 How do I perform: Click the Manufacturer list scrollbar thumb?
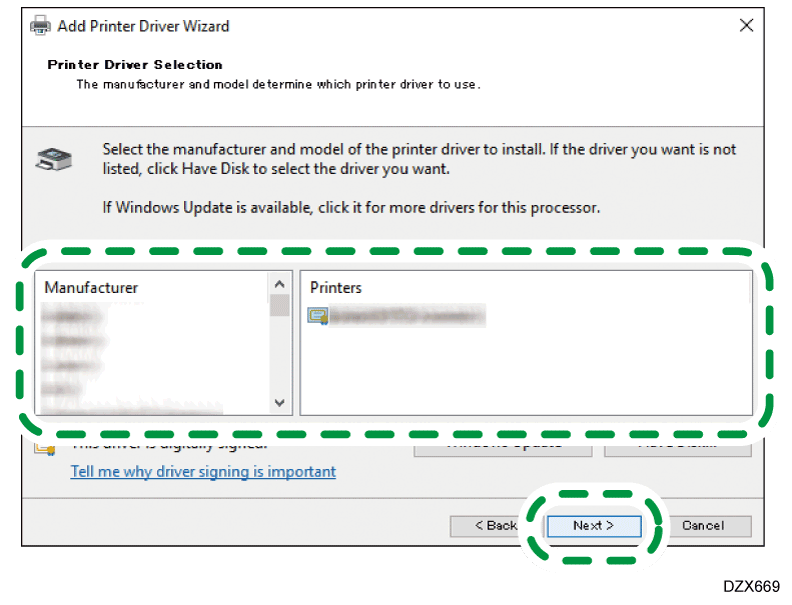point(279,306)
